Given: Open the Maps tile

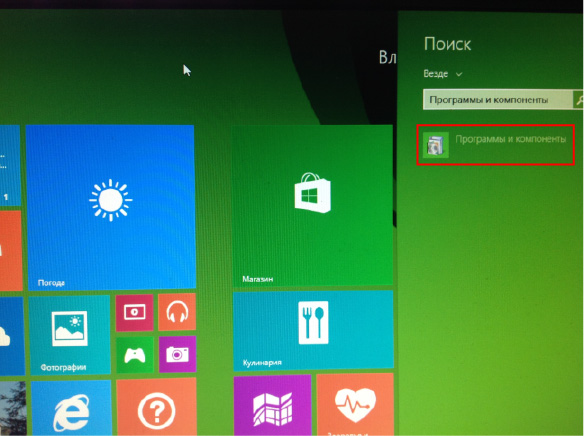Looking at the screenshot, I should pos(273,405).
